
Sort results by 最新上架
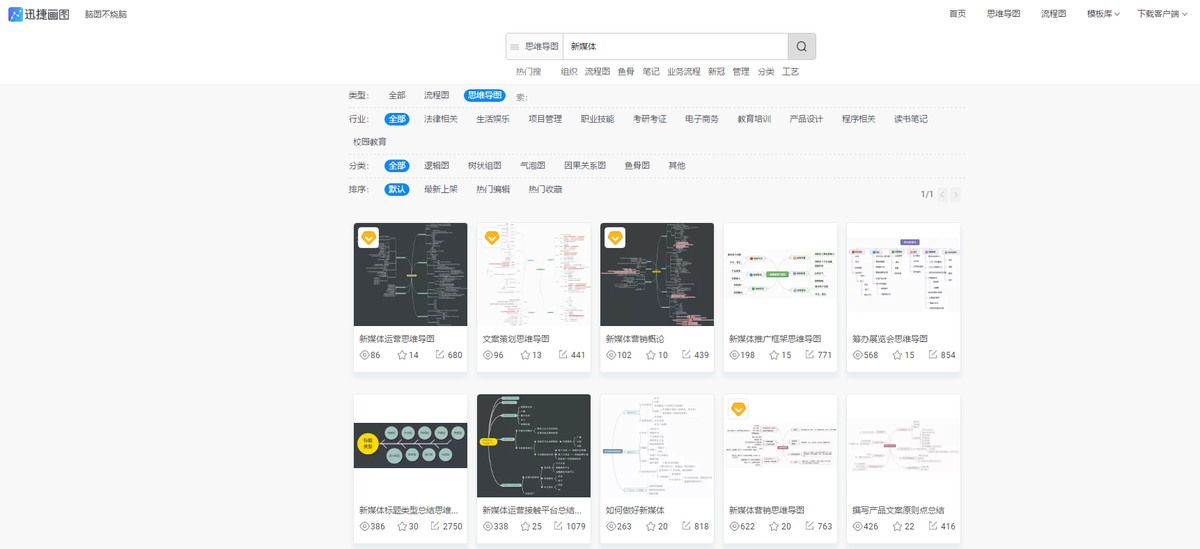[440, 189]
